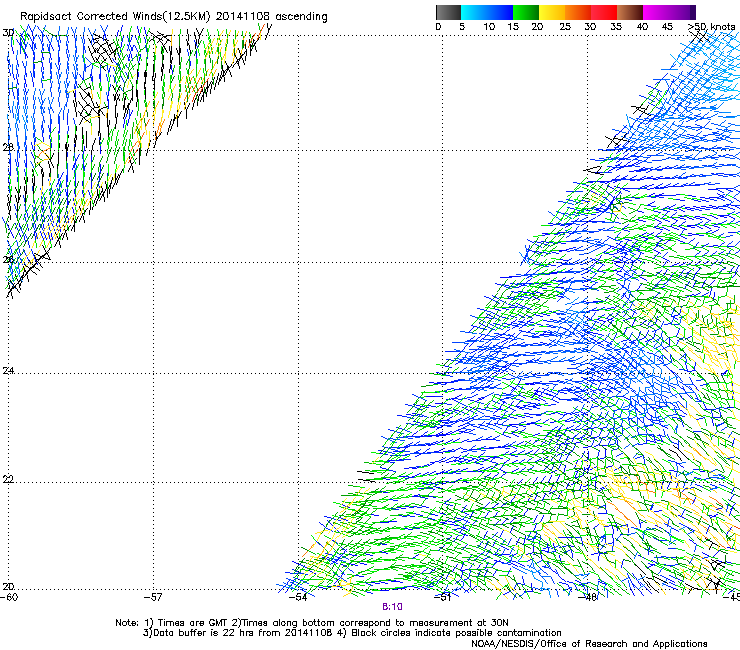Select the gray 0-5 knots color segment

(448, 12)
